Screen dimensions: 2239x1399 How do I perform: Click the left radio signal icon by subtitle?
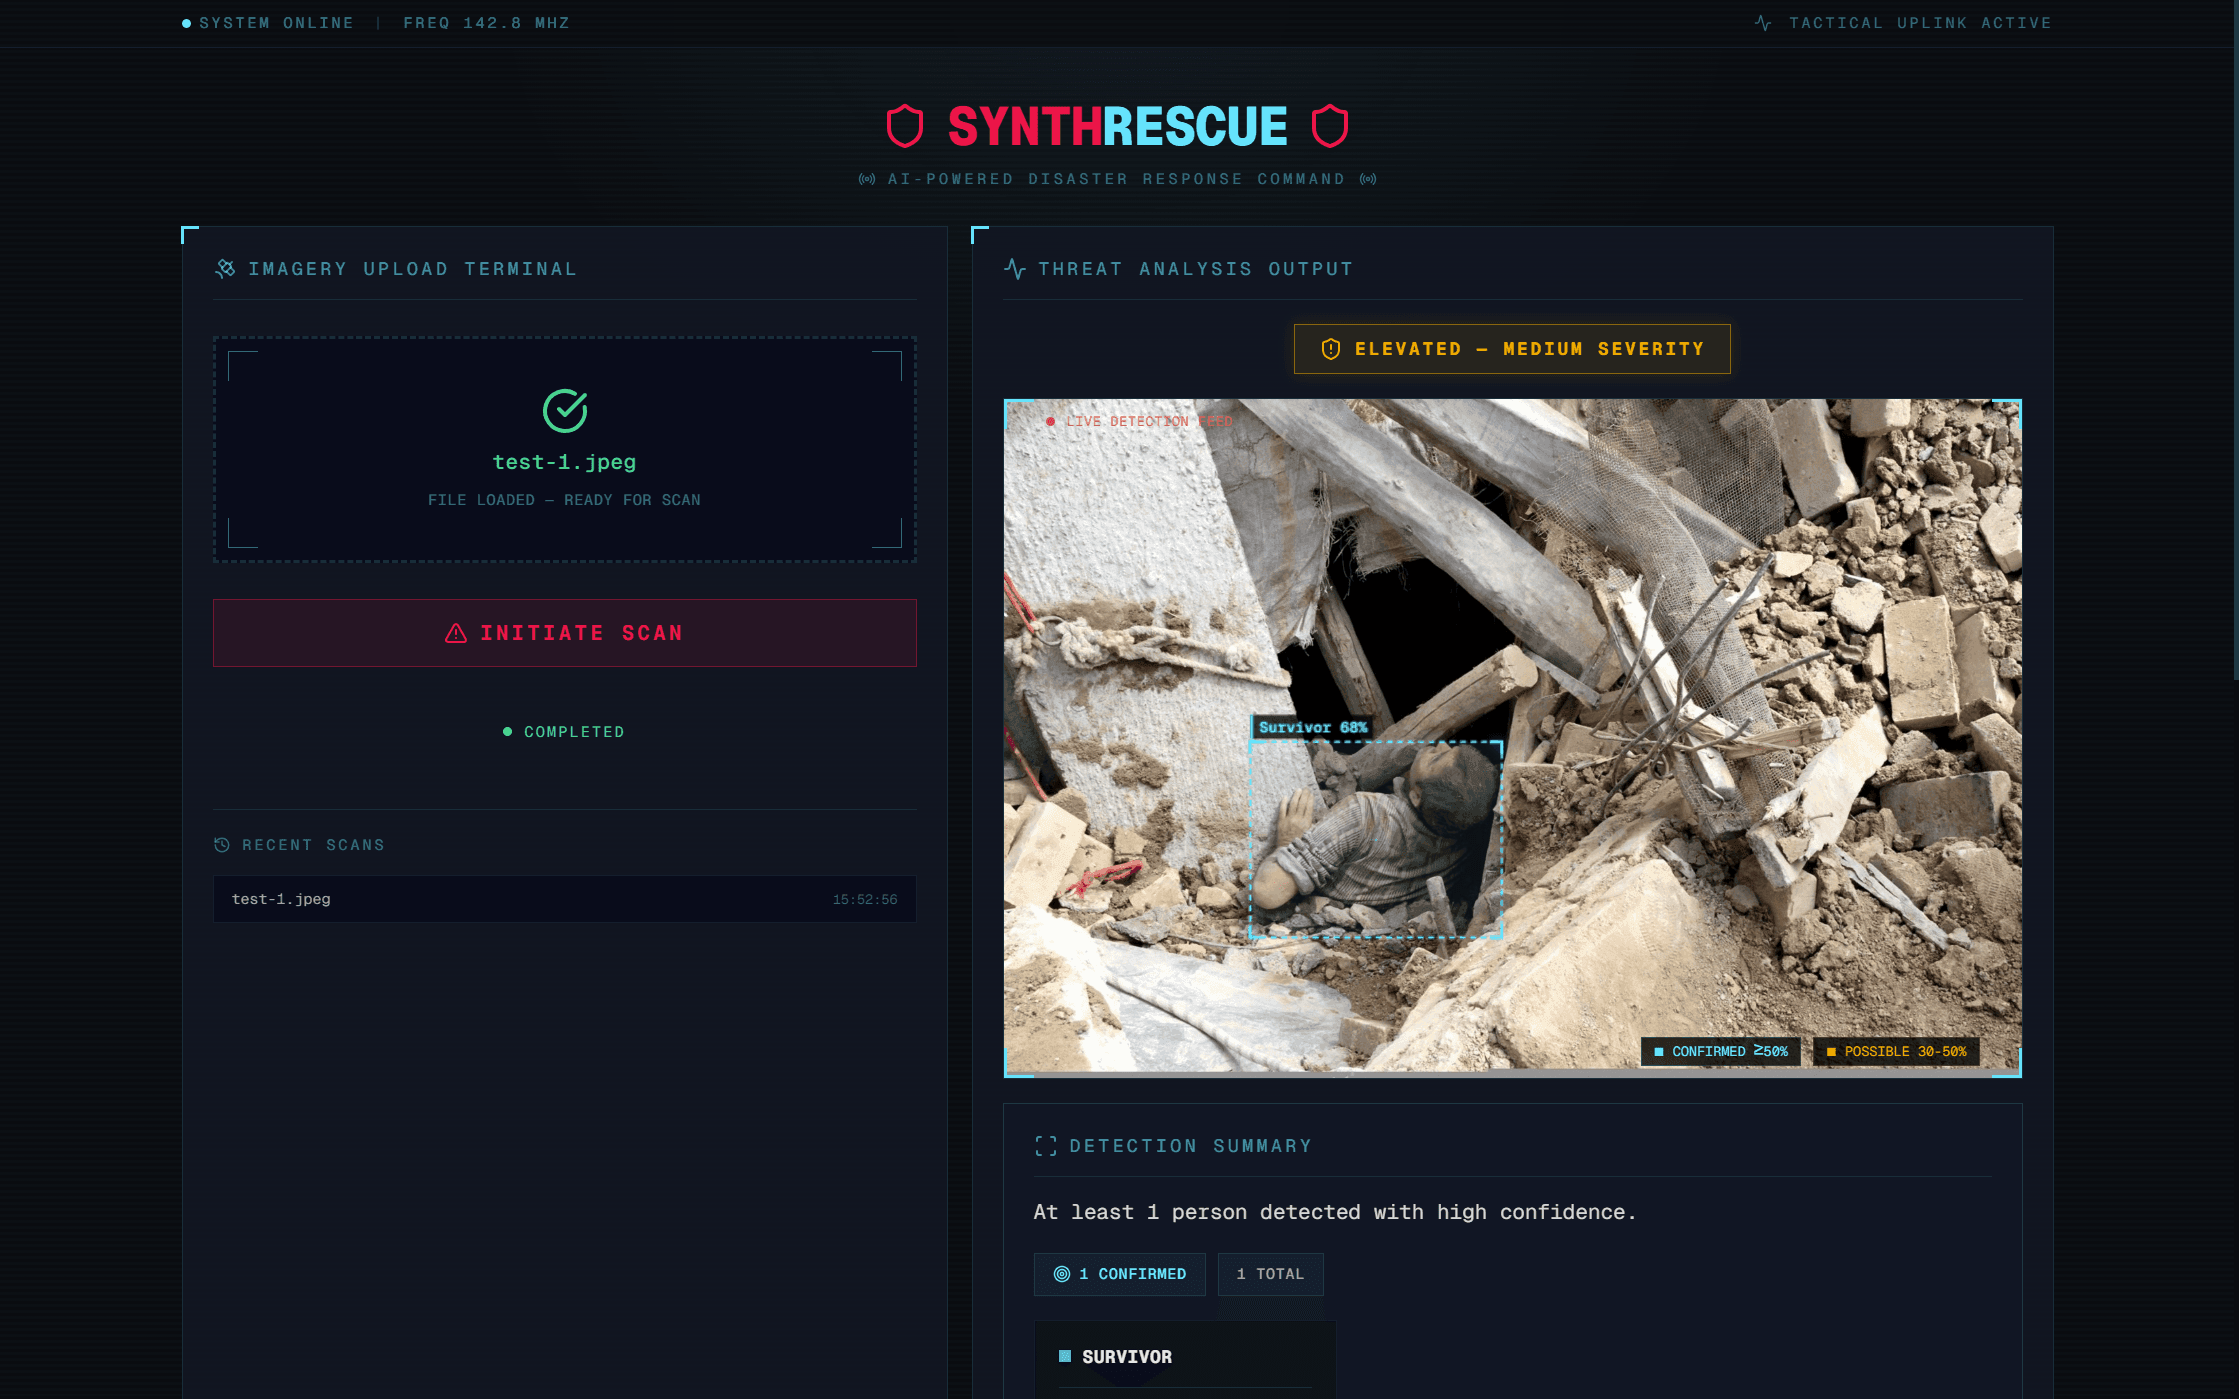(x=867, y=179)
